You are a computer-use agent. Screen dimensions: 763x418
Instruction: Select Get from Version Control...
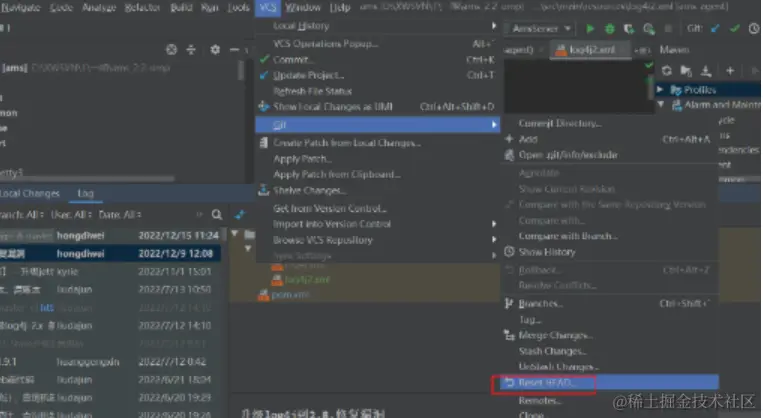point(377,209)
